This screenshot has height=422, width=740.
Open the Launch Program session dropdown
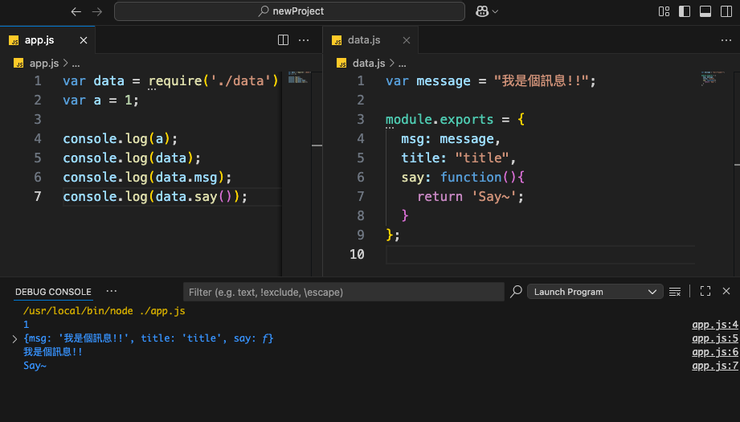[595, 292]
